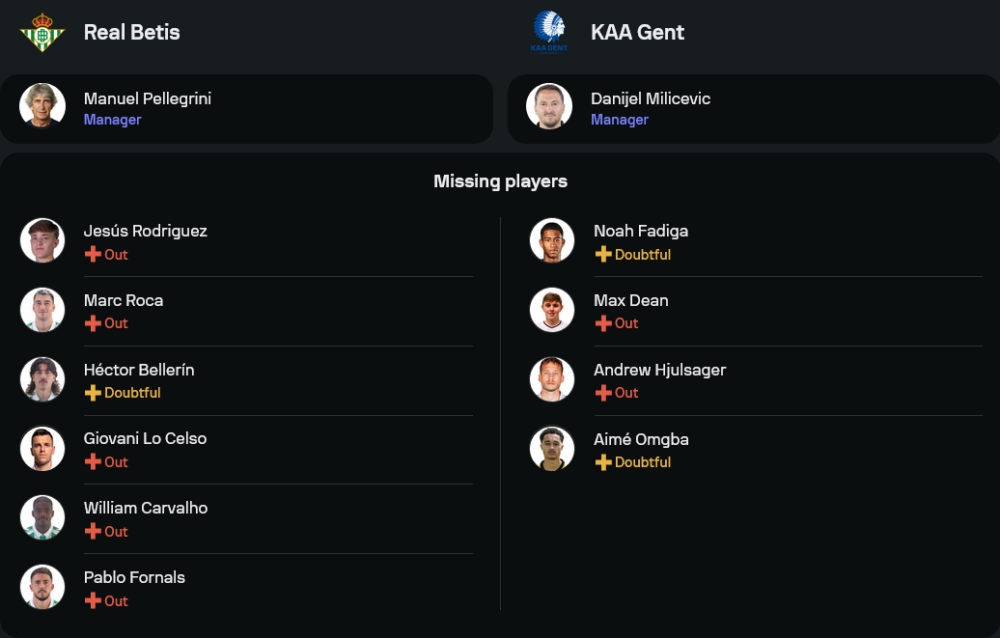Click the Real Betis club crest
Image resolution: width=1000 pixels, height=638 pixels.
tap(42, 32)
